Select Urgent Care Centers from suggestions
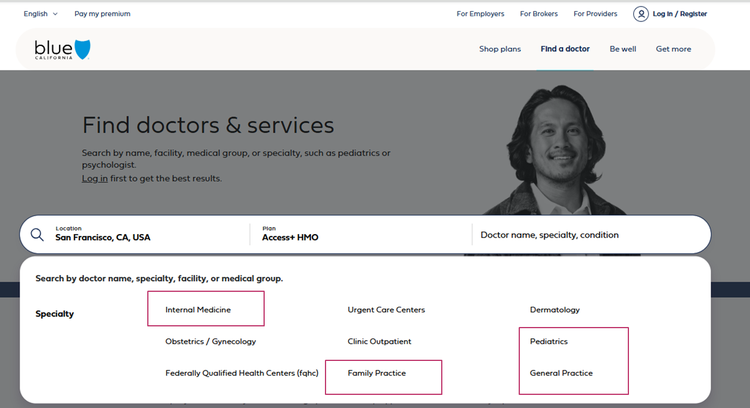Image resolution: width=750 pixels, height=408 pixels. 386,310
